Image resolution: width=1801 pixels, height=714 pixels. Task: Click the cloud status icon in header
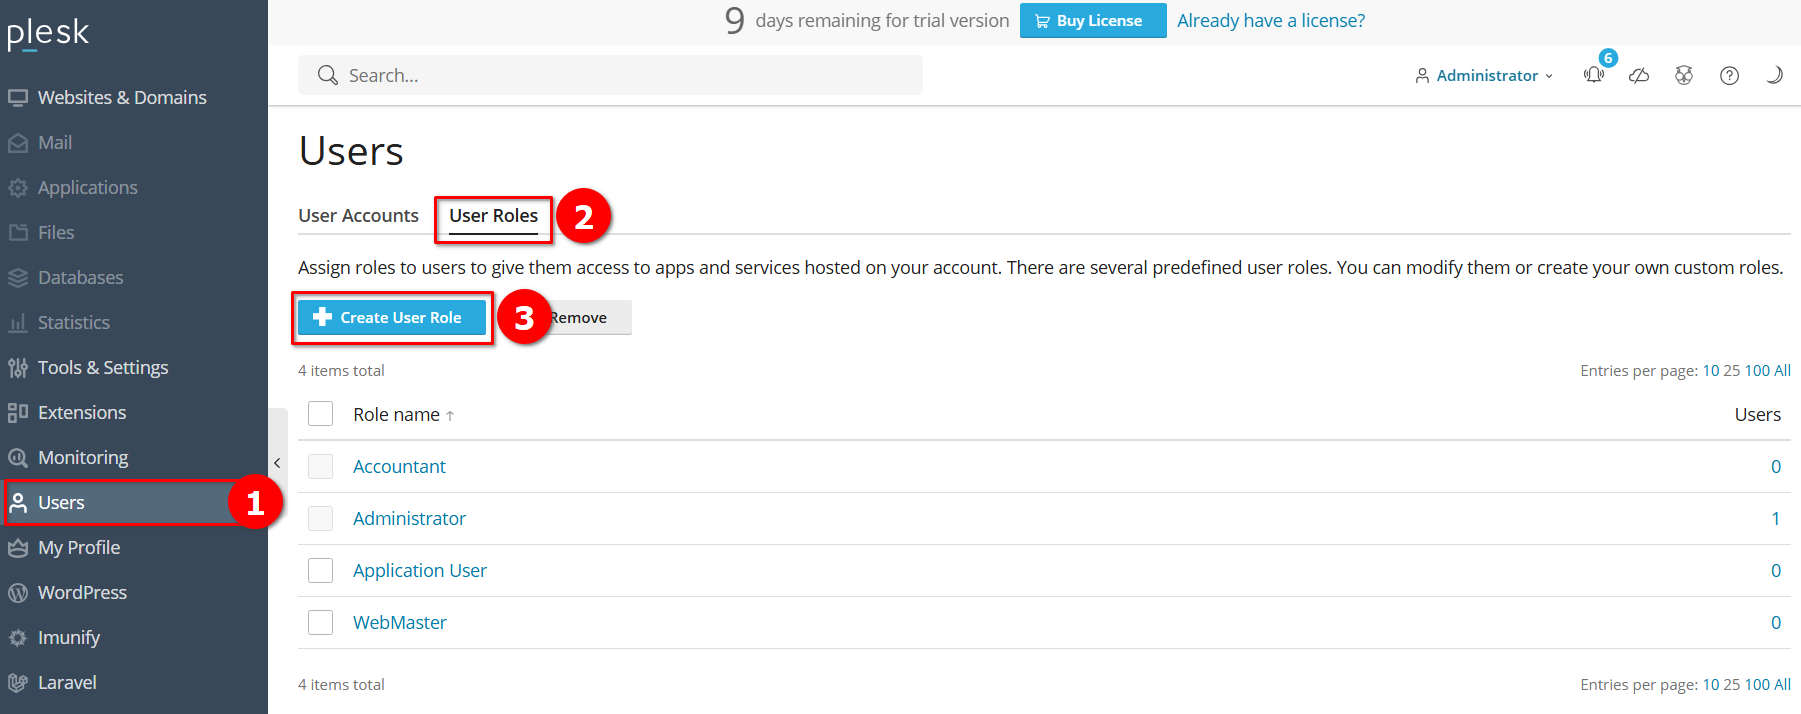[1639, 75]
